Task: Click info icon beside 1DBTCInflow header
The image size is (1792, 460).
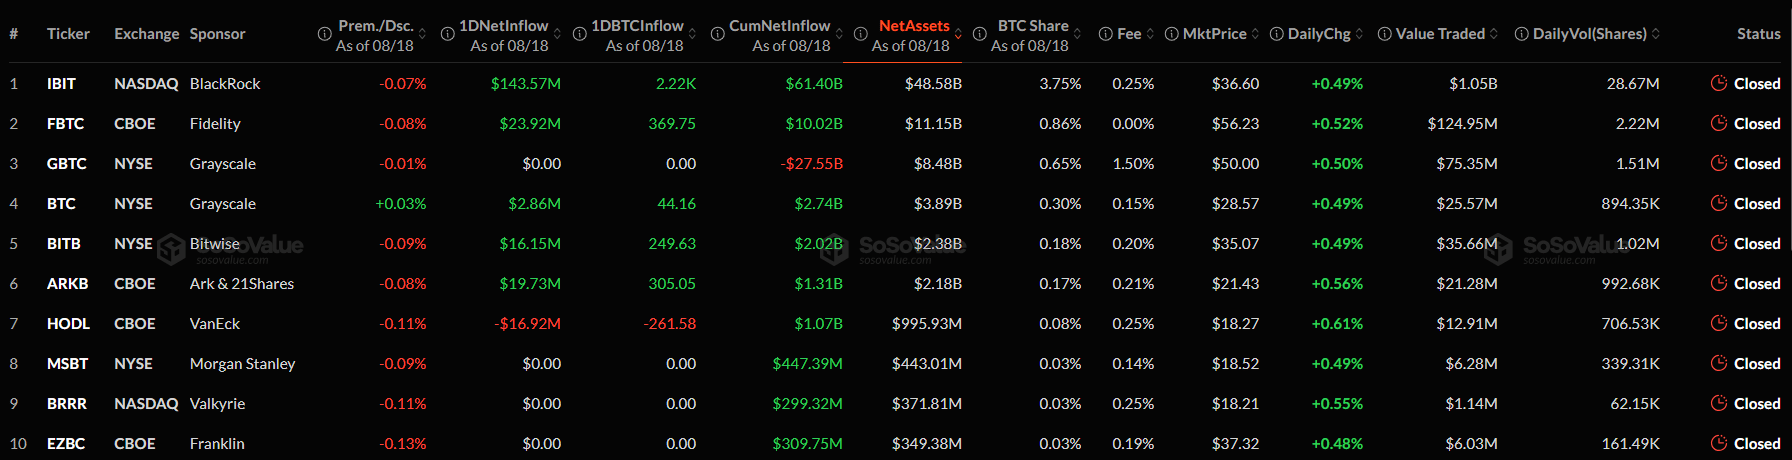Action: coord(579,34)
